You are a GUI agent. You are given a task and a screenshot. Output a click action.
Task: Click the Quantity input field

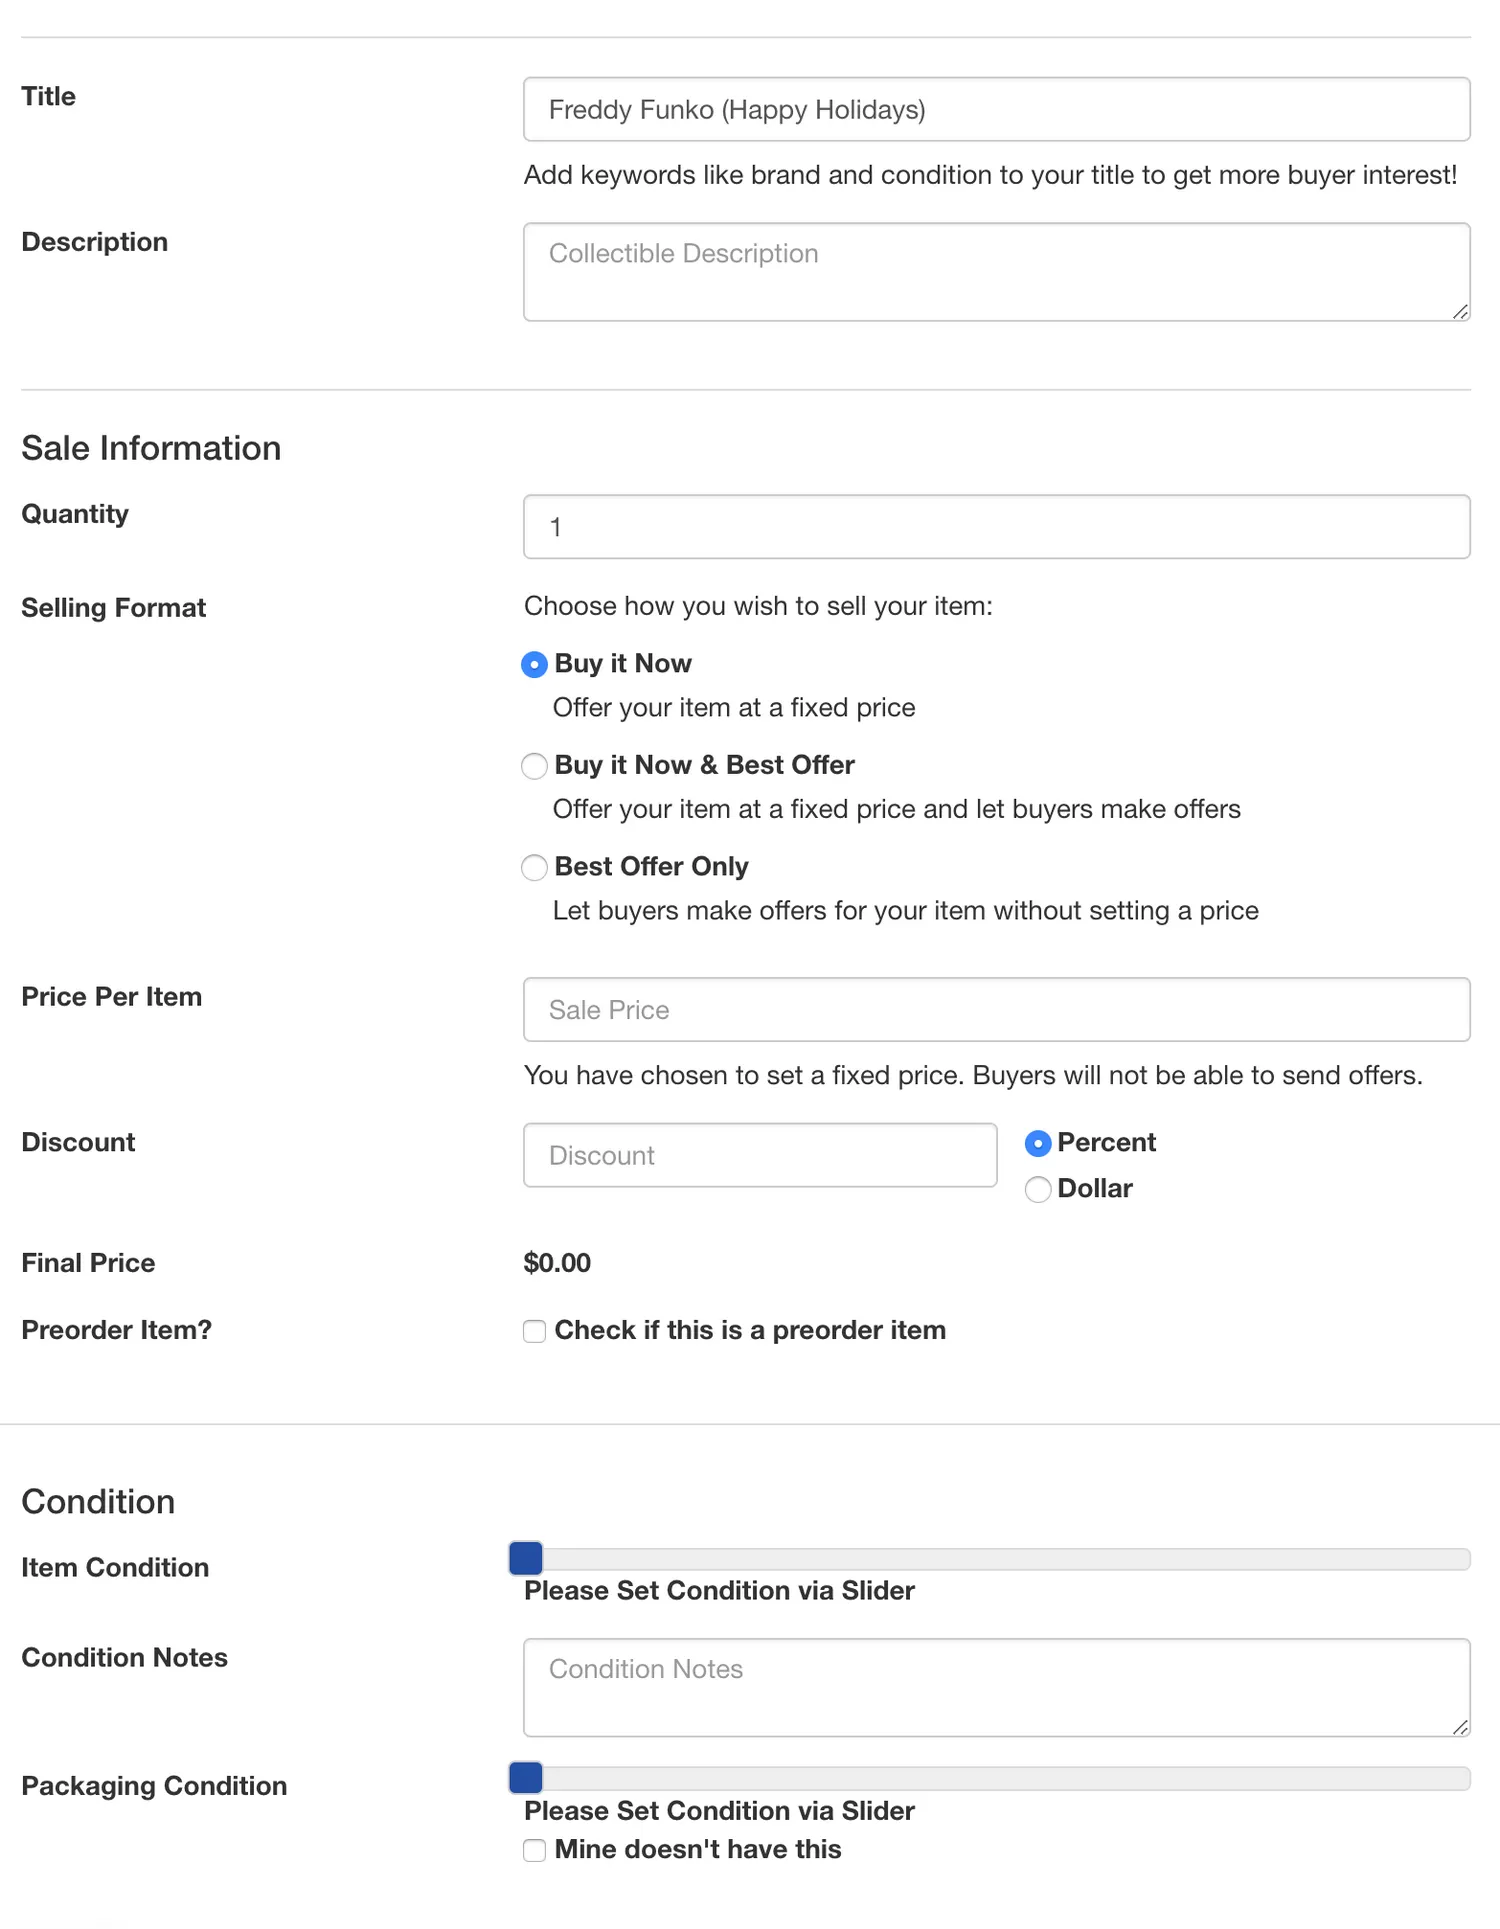(x=995, y=526)
